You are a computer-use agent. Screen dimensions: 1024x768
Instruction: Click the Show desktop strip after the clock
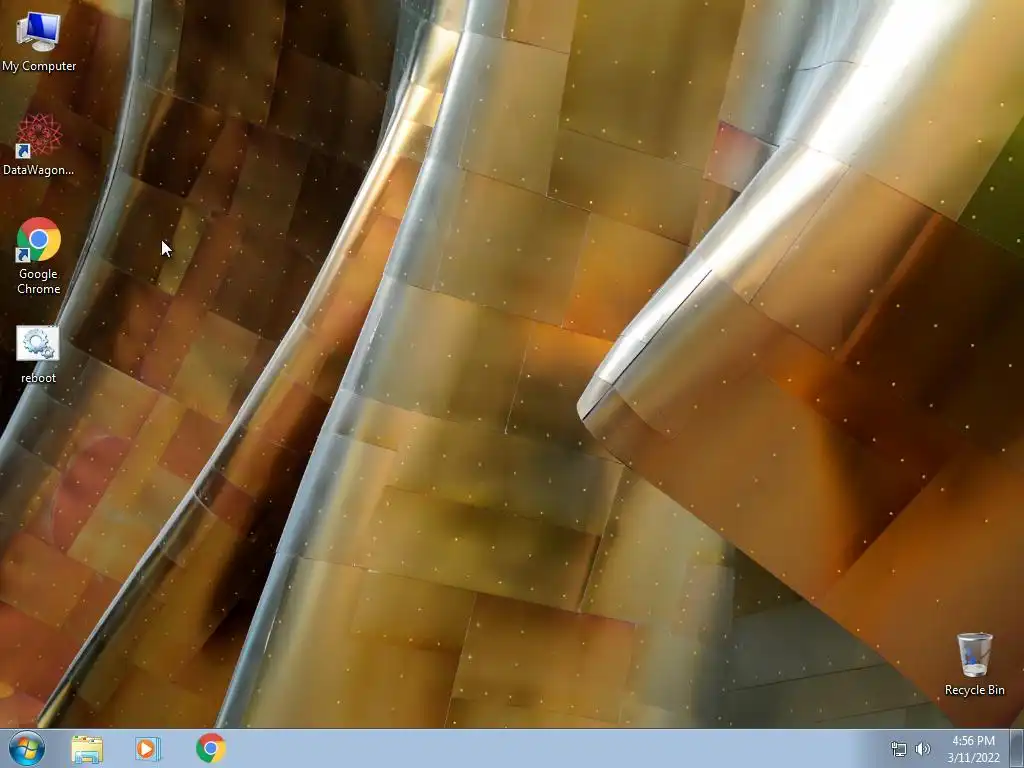point(1017,748)
